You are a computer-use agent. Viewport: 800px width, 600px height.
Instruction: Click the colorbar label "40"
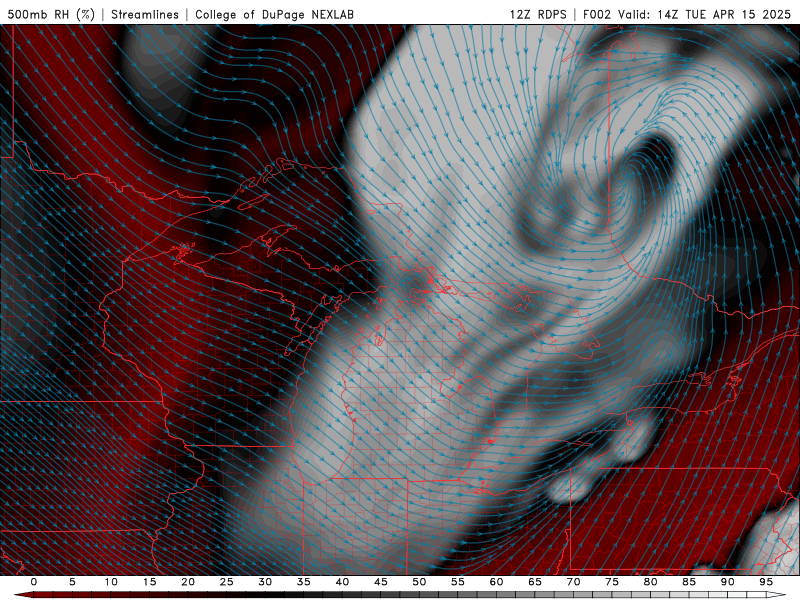342,582
